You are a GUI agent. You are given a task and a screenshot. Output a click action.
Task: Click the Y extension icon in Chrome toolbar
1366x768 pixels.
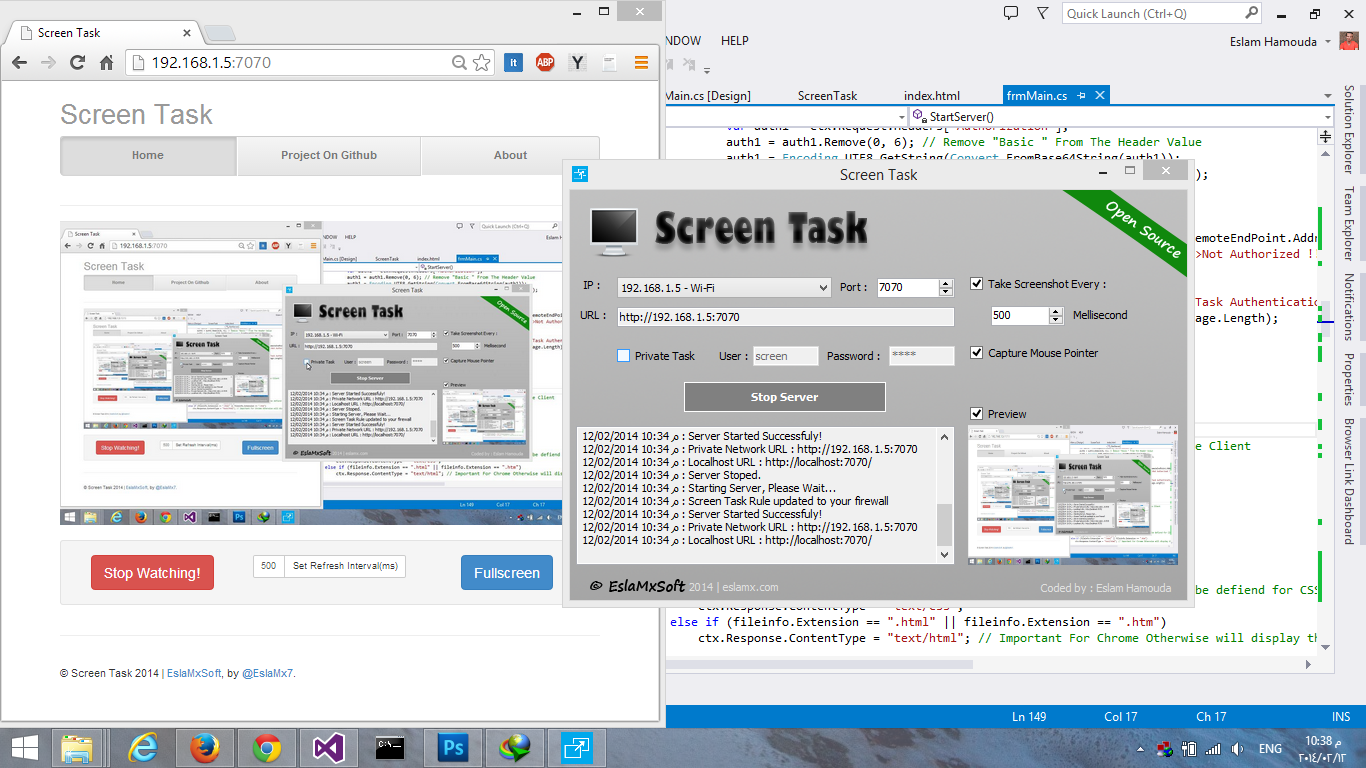[577, 62]
